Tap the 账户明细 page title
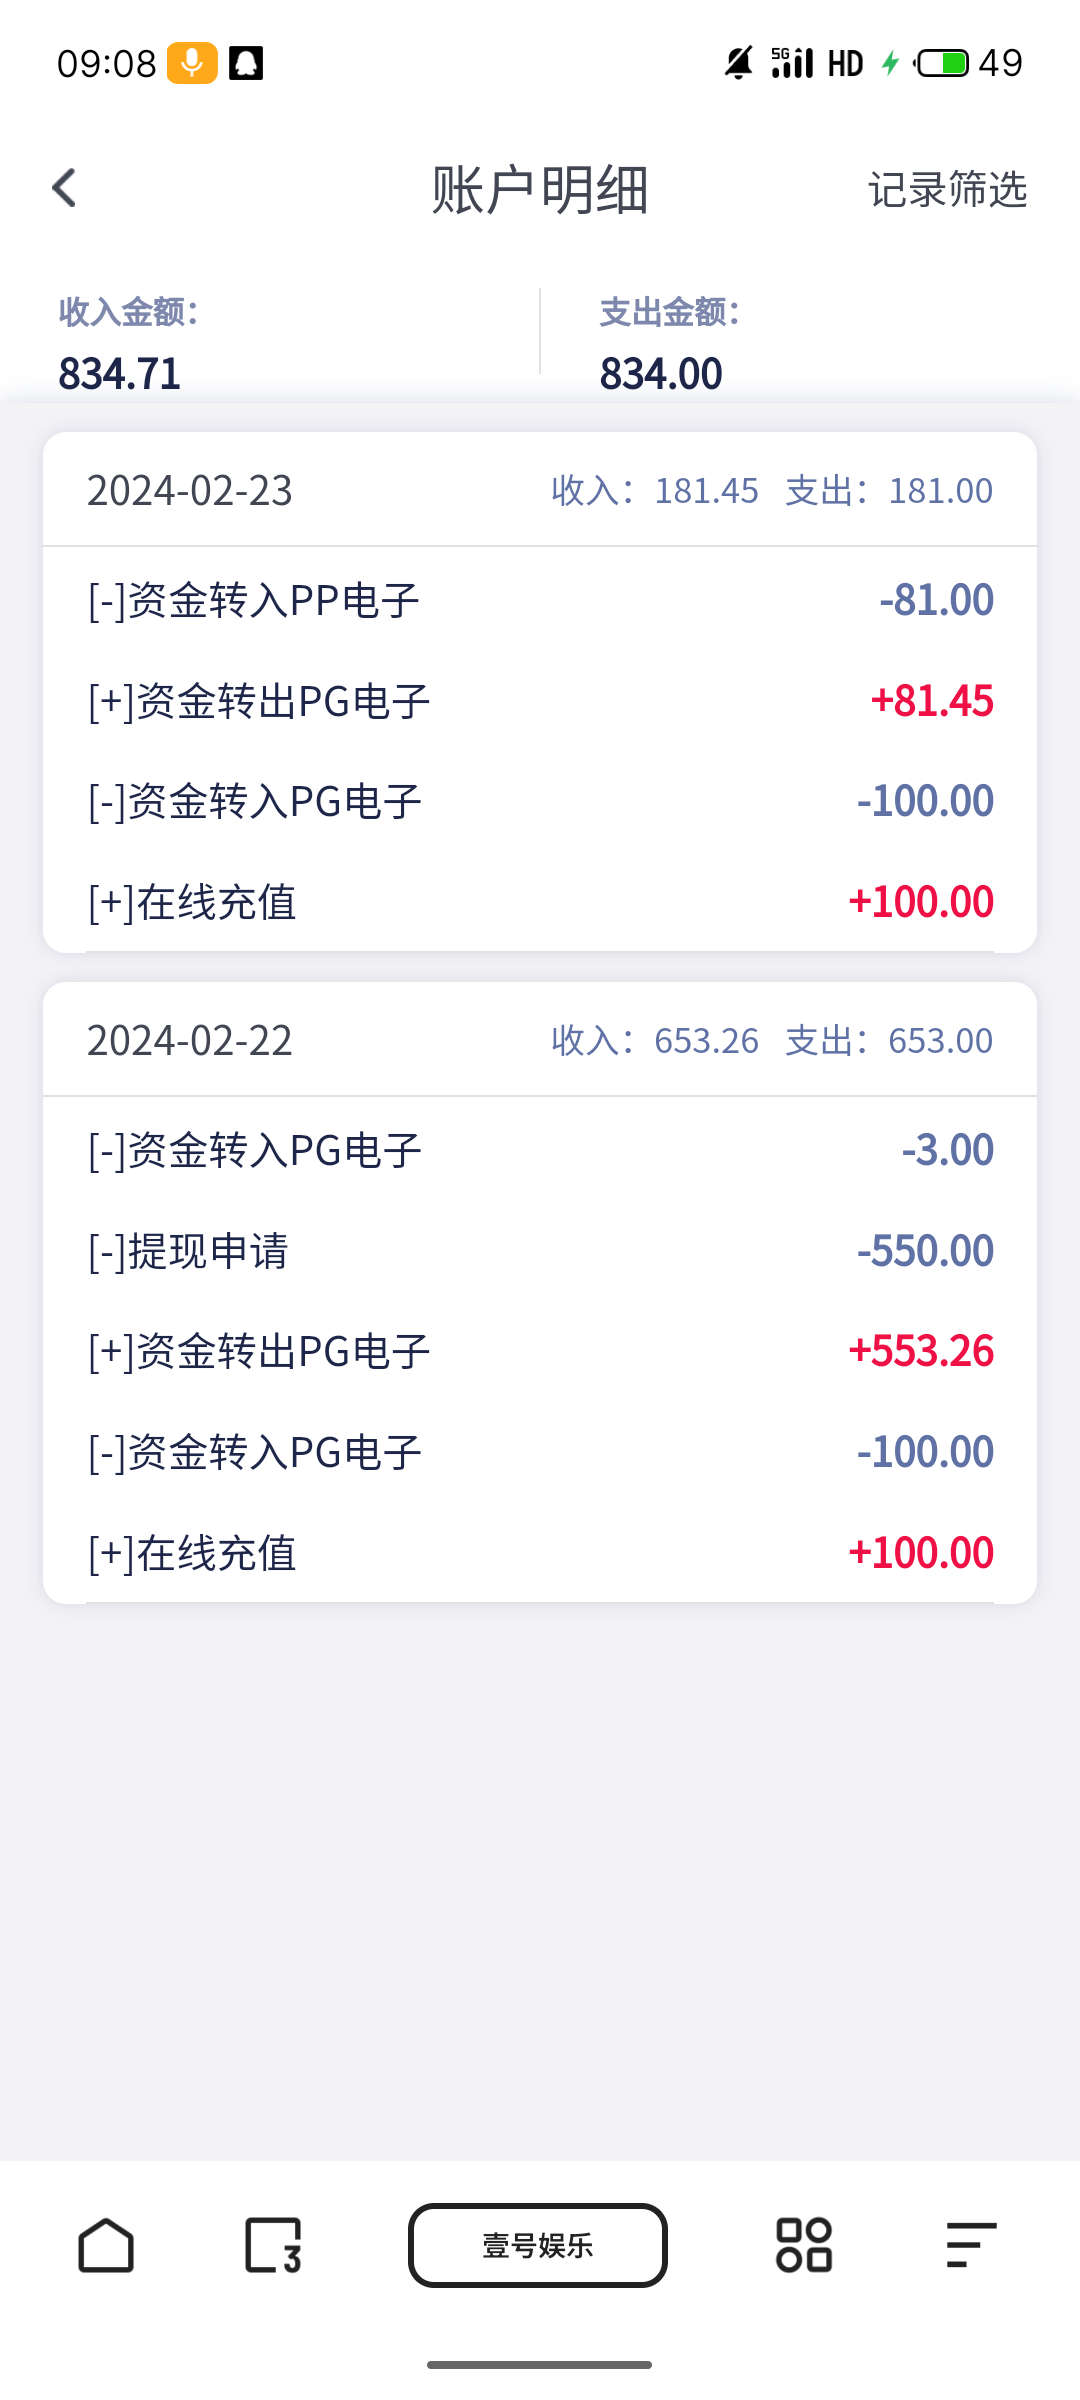The width and height of the screenshot is (1080, 2400). [540, 189]
